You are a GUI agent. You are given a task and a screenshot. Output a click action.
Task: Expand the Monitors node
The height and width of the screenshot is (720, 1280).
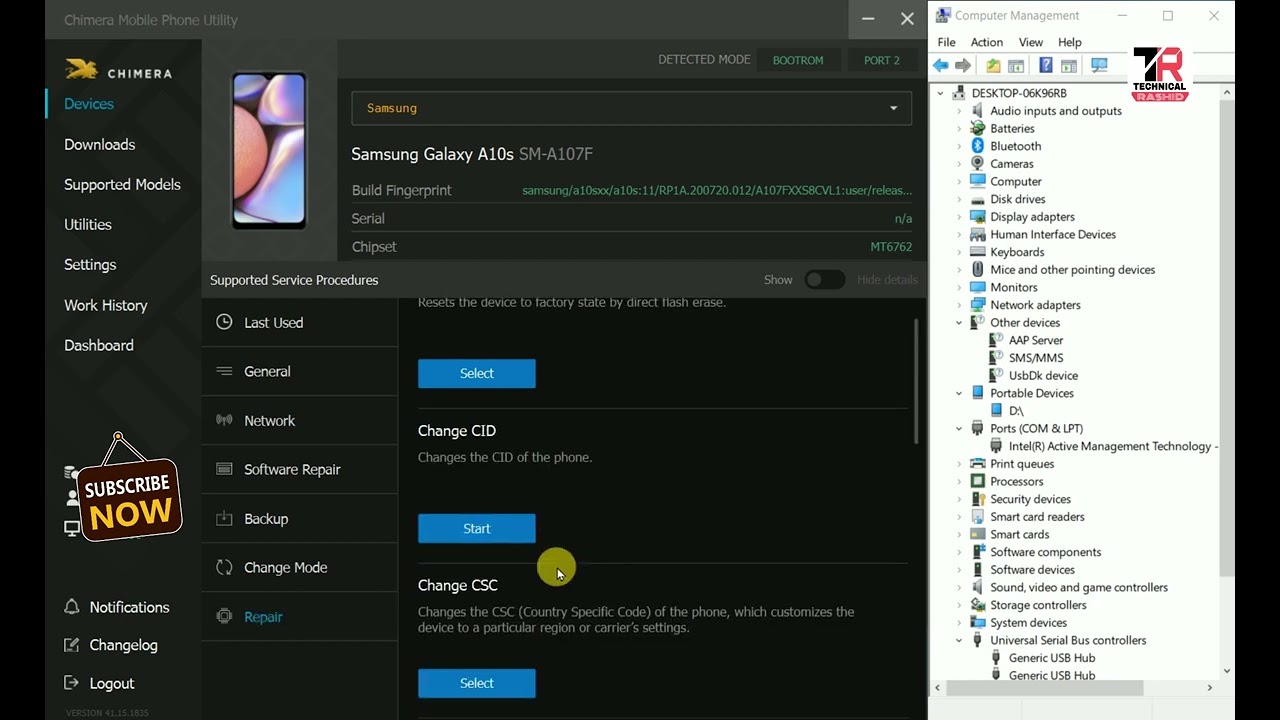(x=959, y=287)
